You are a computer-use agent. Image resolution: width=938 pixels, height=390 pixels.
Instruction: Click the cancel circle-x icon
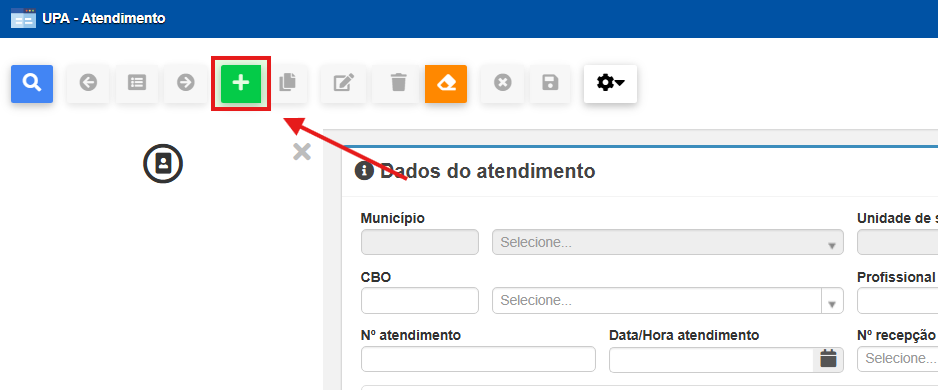[503, 83]
